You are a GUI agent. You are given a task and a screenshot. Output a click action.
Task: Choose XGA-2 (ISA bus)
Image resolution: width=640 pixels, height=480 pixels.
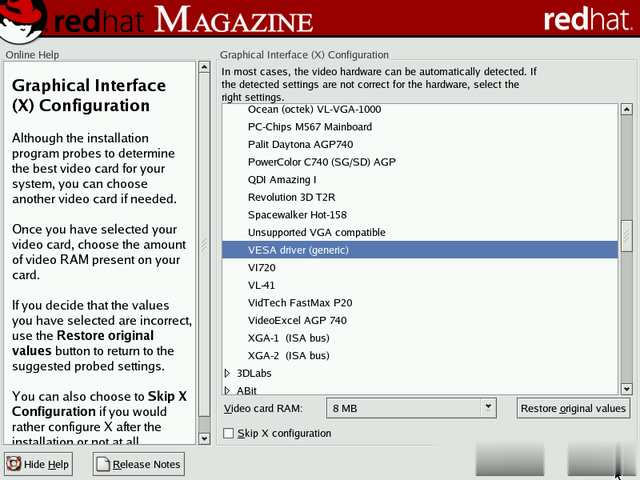pyautogui.click(x=420, y=355)
